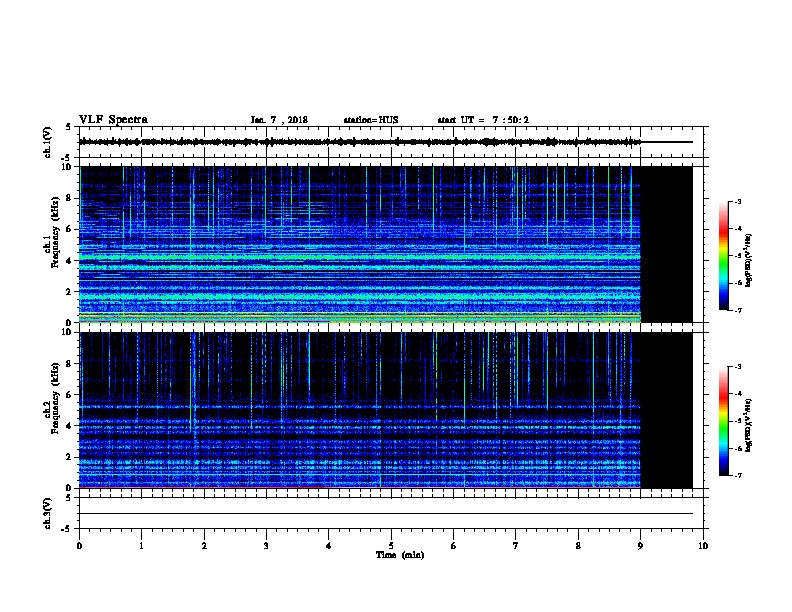The image size is (792, 612).
Task: Click time axis tick label "4"
Action: (x=329, y=546)
